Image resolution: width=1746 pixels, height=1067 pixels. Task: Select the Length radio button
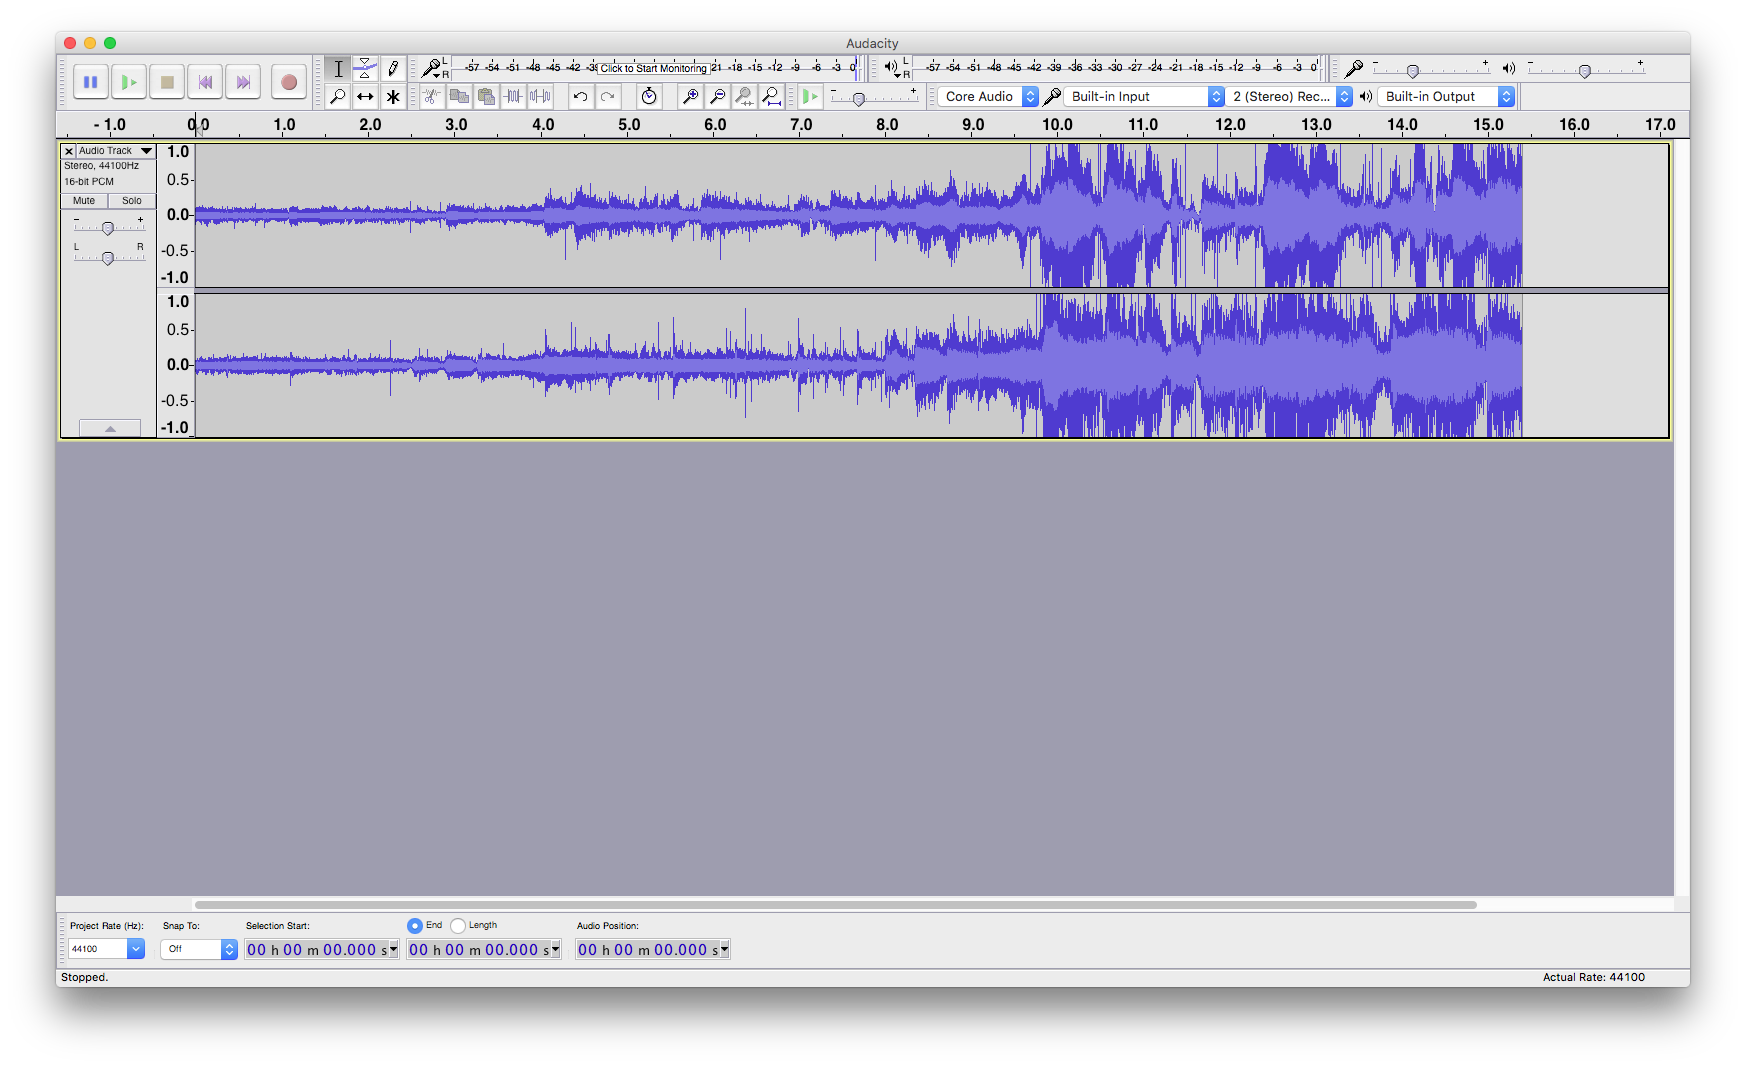pyautogui.click(x=458, y=926)
